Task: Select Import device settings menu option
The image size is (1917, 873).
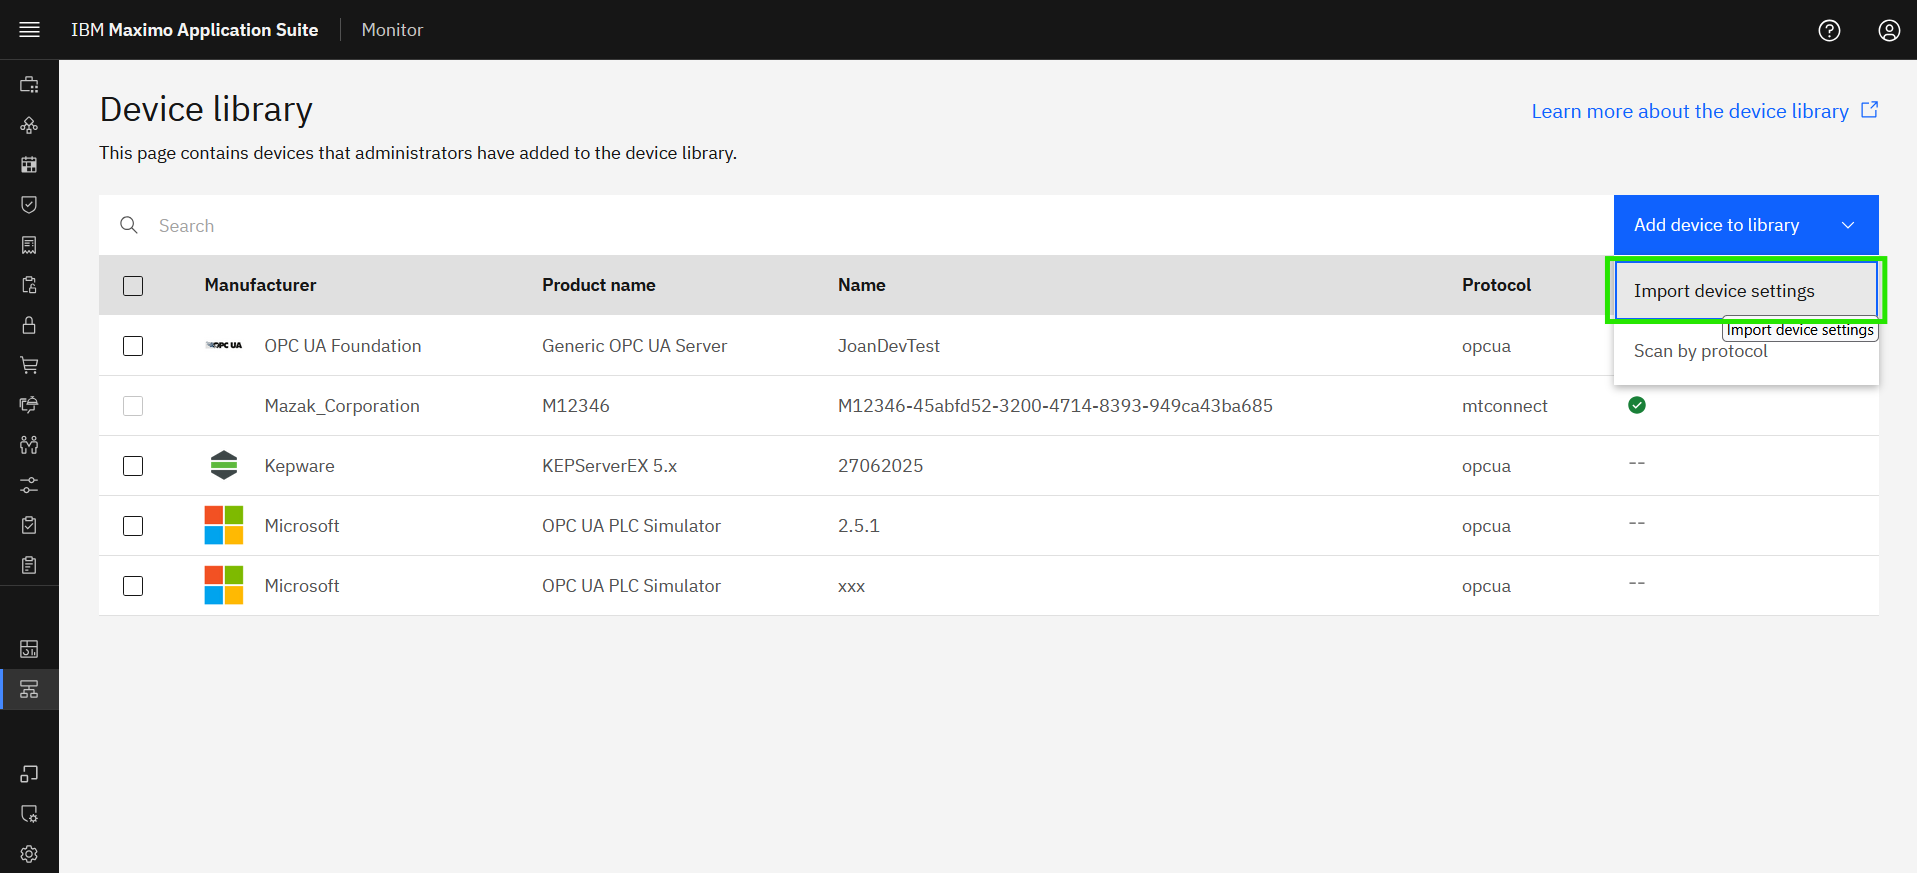Action: tap(1746, 291)
